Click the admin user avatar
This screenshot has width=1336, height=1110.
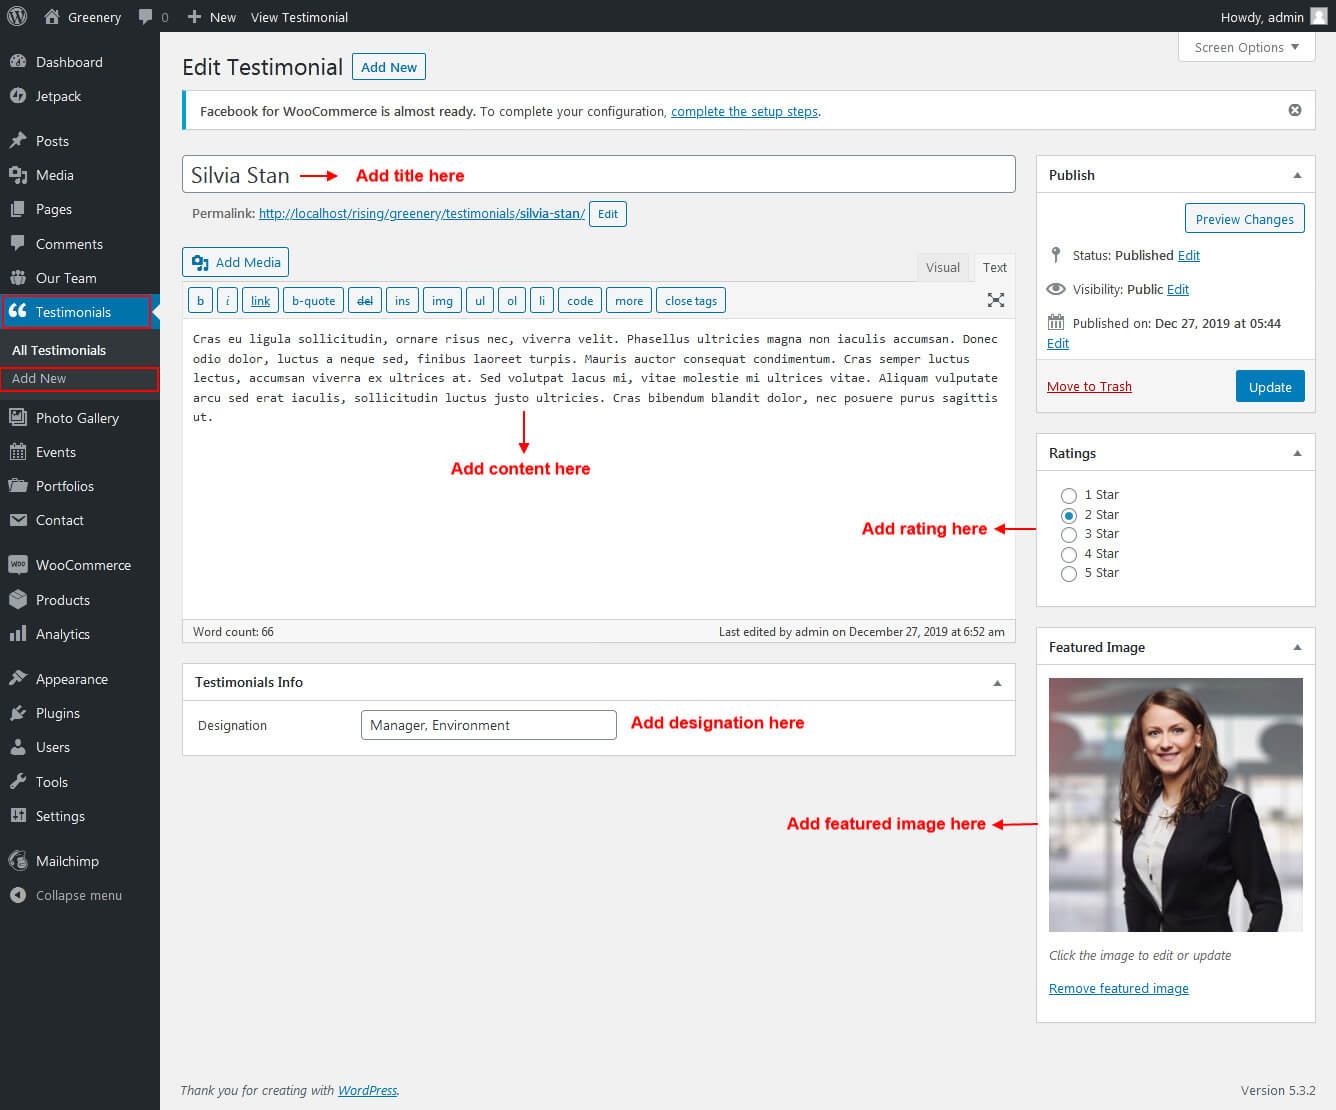pos(1318,17)
